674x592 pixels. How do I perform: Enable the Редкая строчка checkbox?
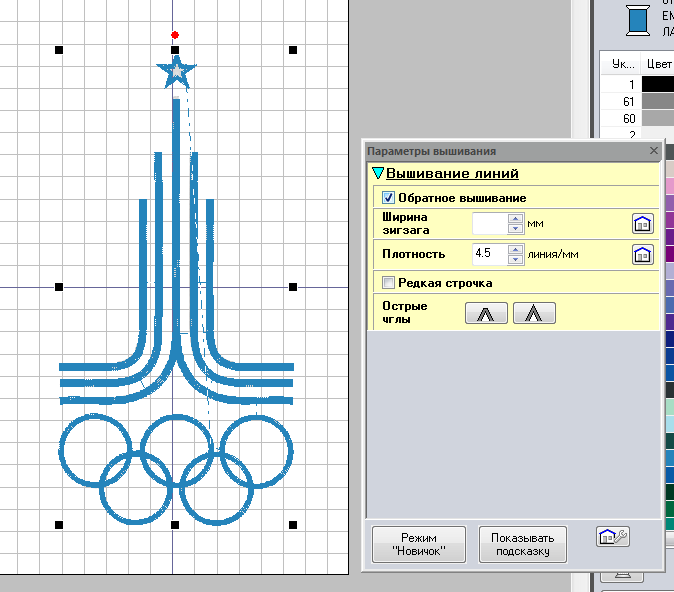point(389,283)
